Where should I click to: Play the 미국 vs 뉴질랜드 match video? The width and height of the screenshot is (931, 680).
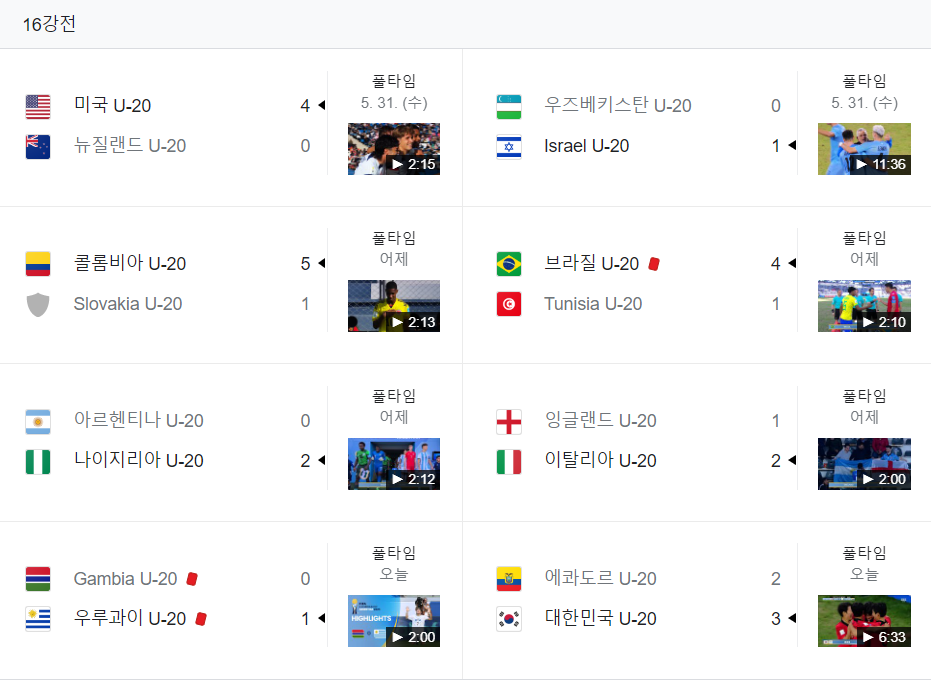point(393,147)
